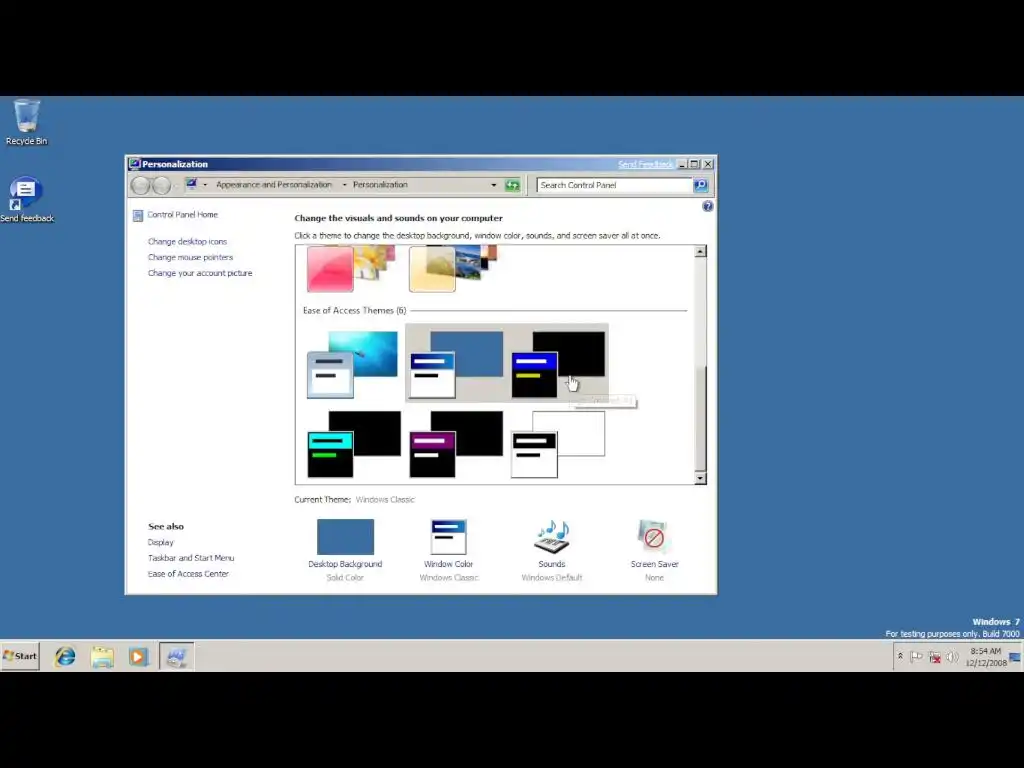Click Personalization breadcrumb segment

click(380, 185)
